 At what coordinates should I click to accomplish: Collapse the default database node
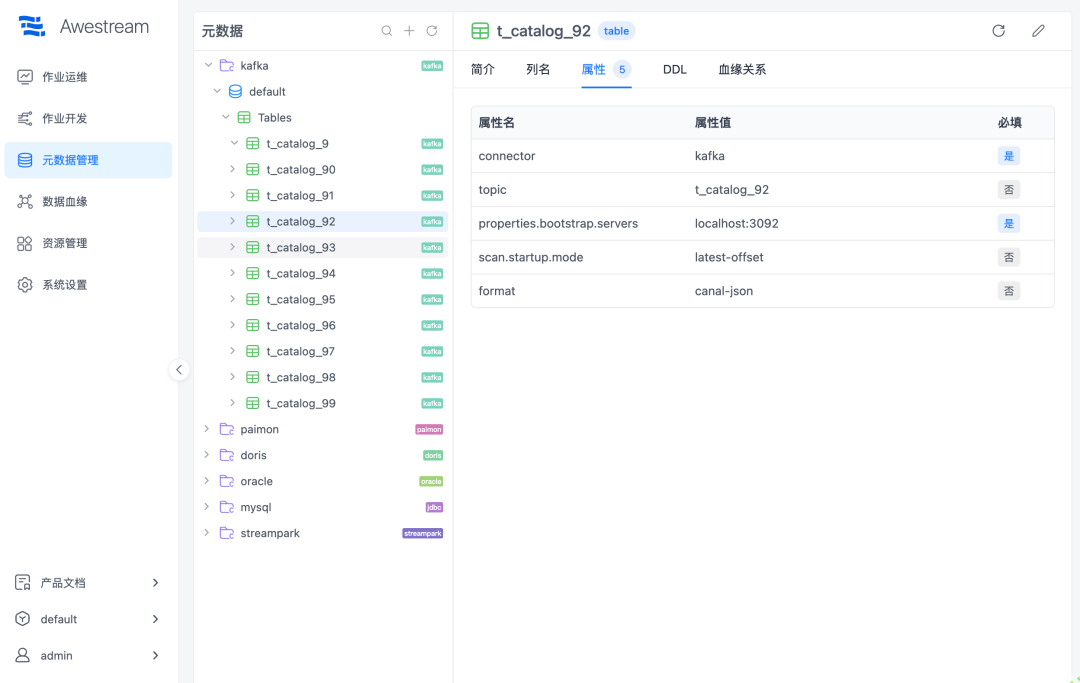coord(217,92)
